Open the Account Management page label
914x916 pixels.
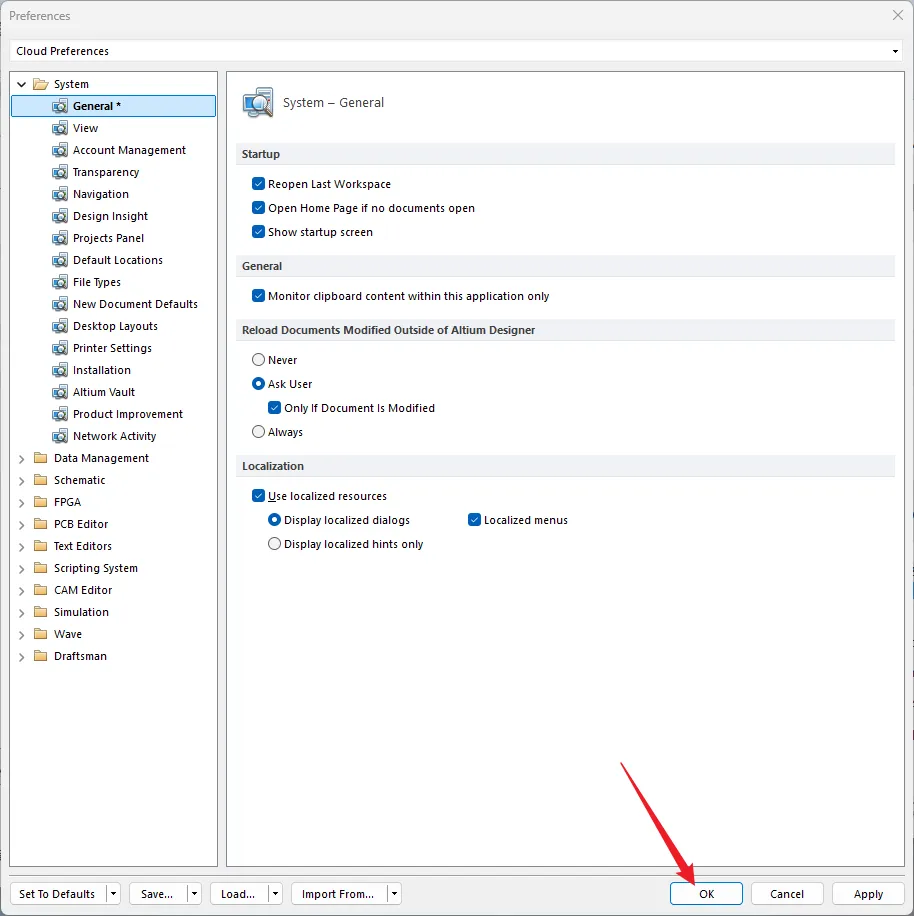coord(129,150)
